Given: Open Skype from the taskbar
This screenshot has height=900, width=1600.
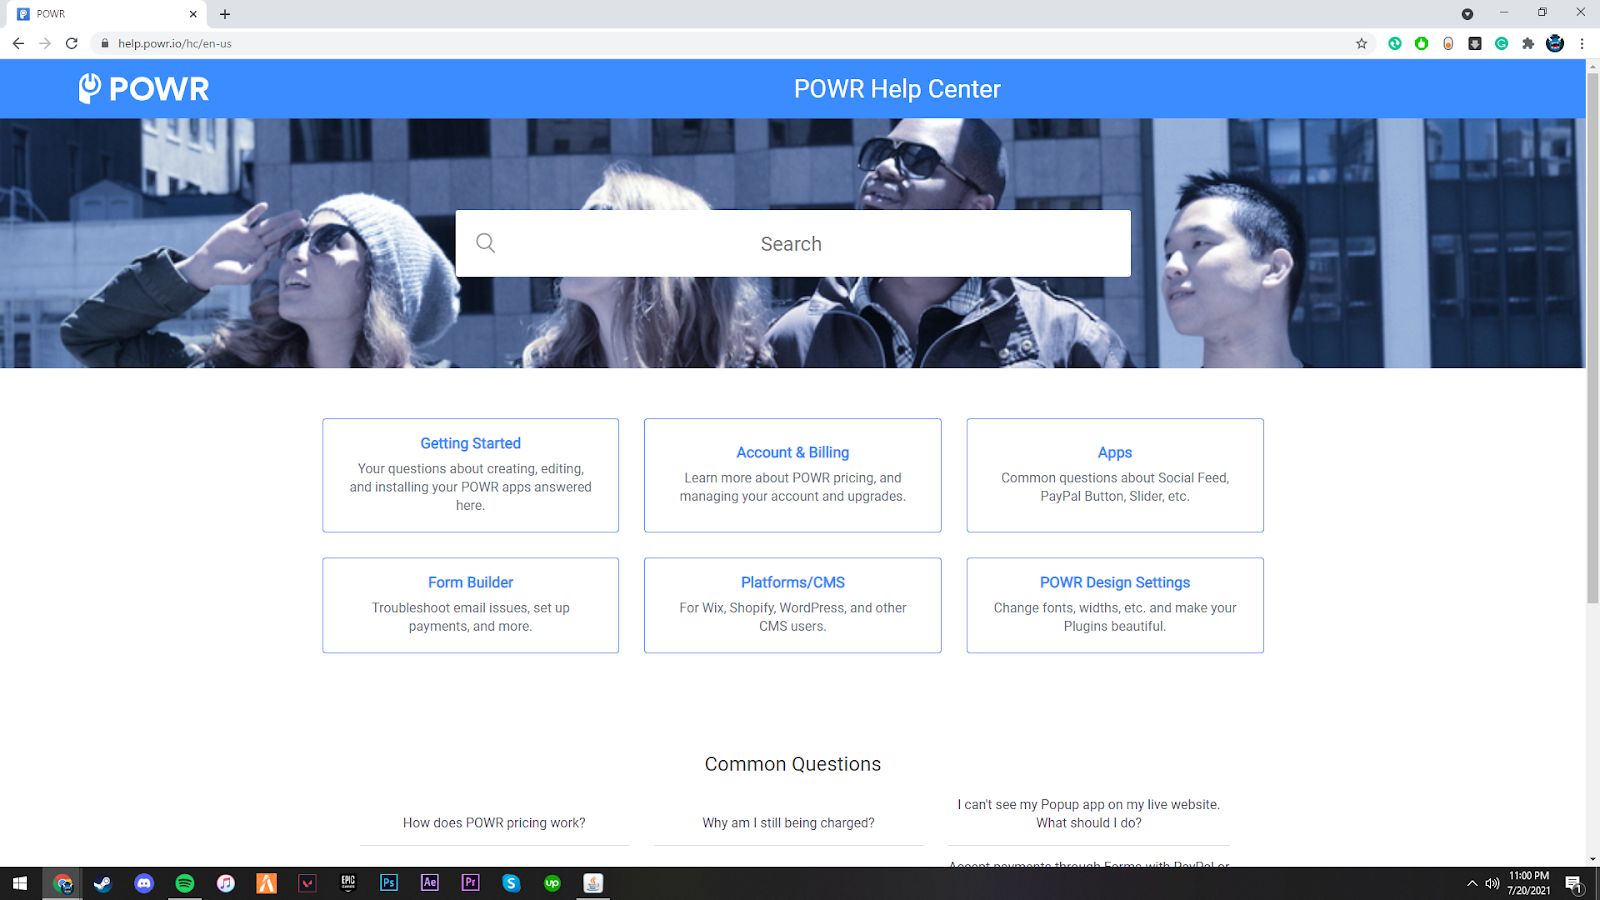Looking at the screenshot, I should 511,883.
